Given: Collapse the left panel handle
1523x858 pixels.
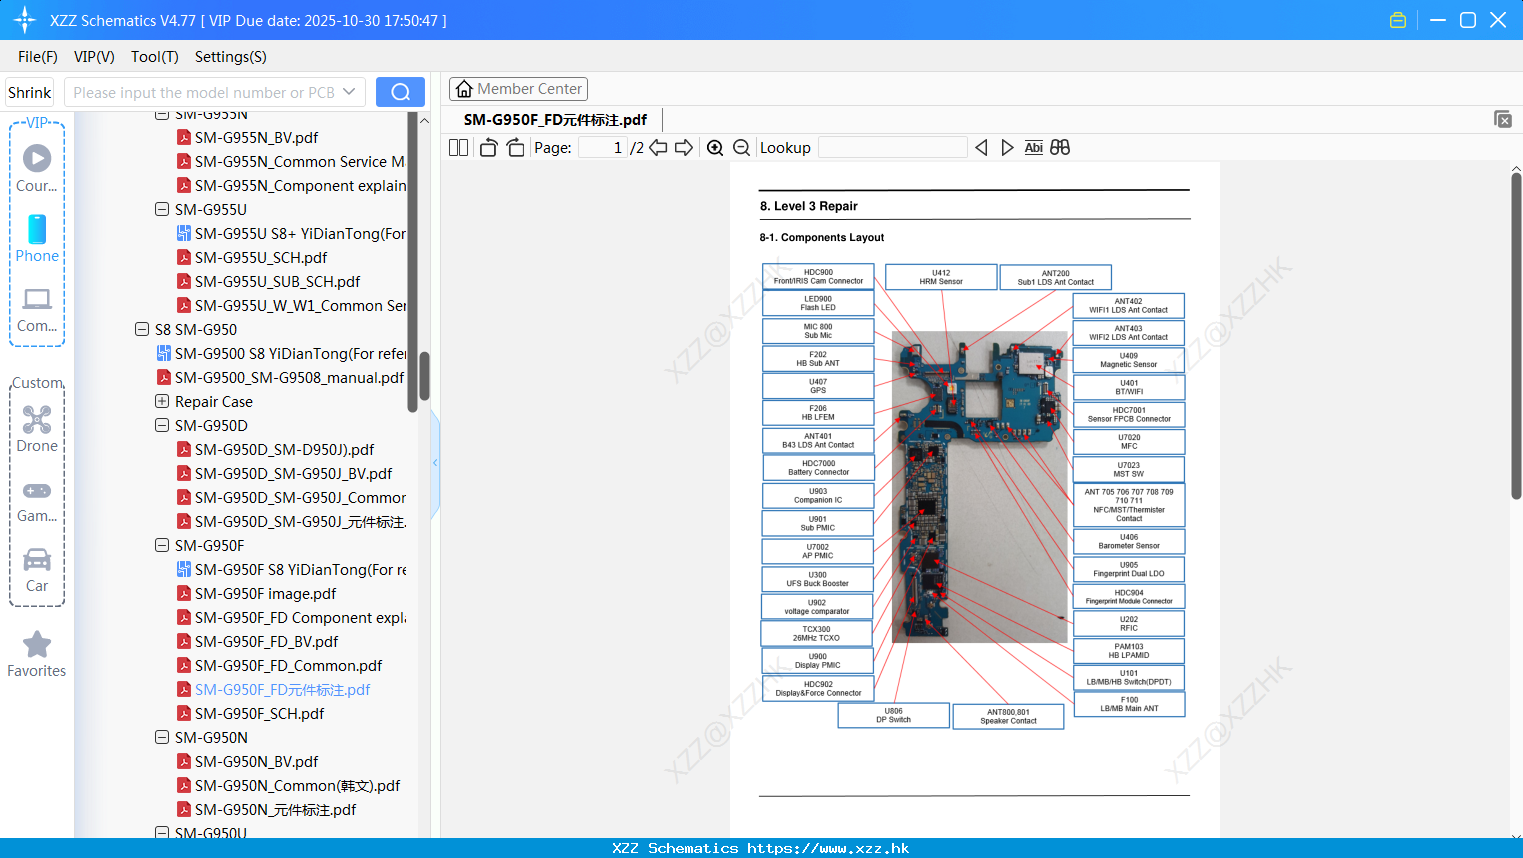Looking at the screenshot, I should click(x=435, y=462).
